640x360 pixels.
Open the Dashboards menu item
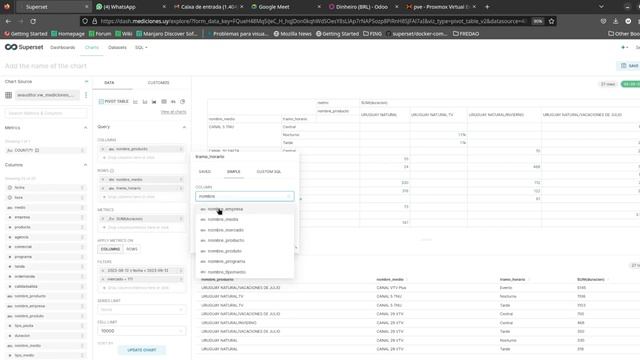(x=62, y=47)
